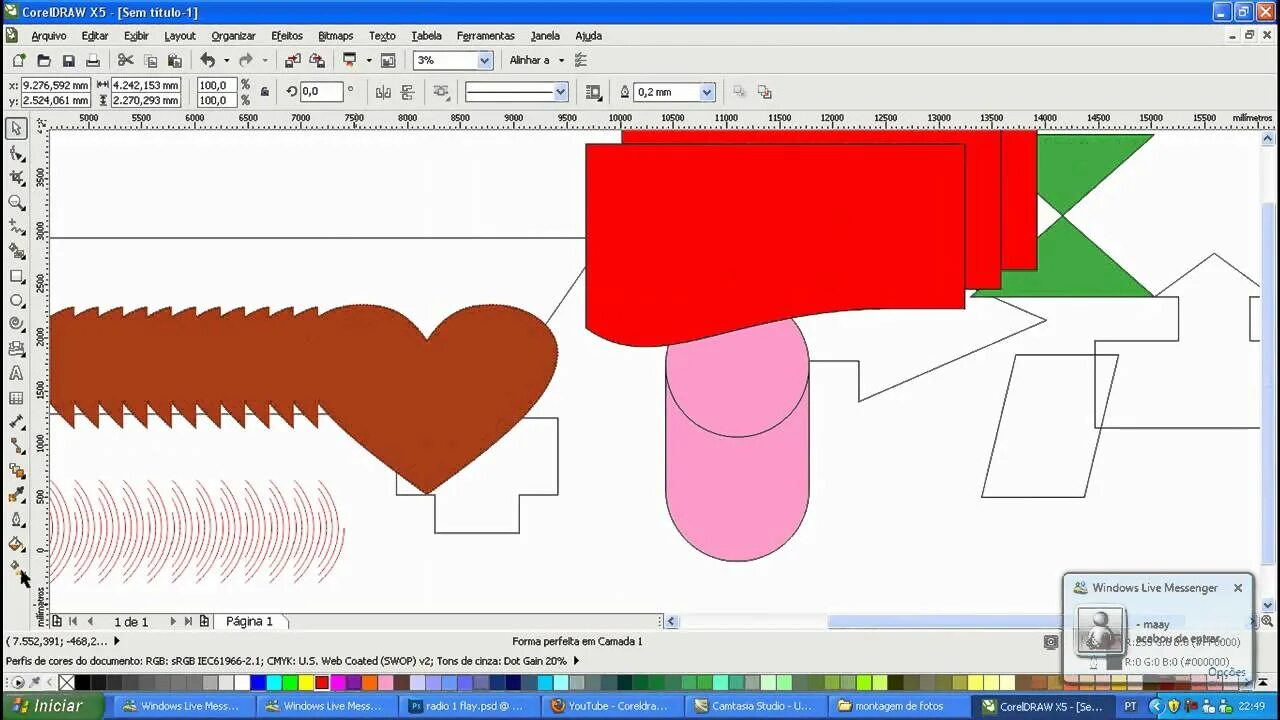Click the rotation angle field

tap(322, 92)
